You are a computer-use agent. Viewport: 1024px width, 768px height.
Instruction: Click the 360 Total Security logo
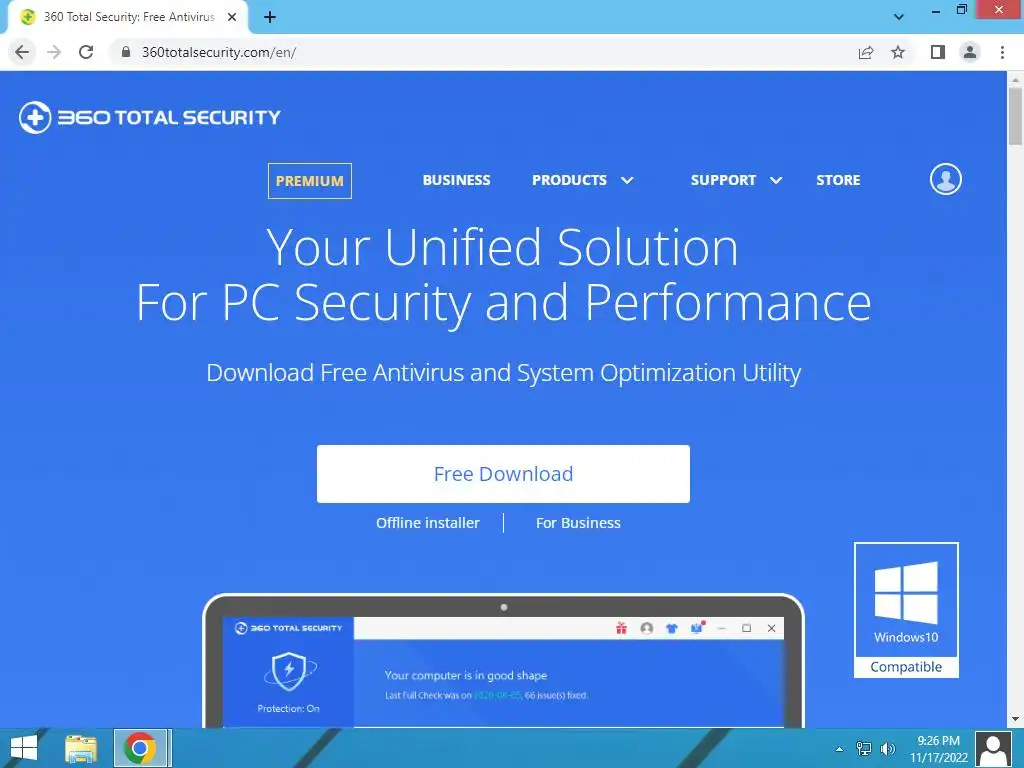(x=150, y=118)
